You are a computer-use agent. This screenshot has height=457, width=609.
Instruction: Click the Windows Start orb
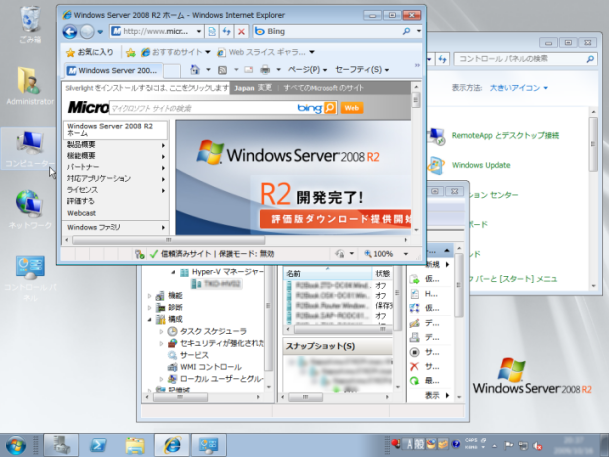click(16, 445)
